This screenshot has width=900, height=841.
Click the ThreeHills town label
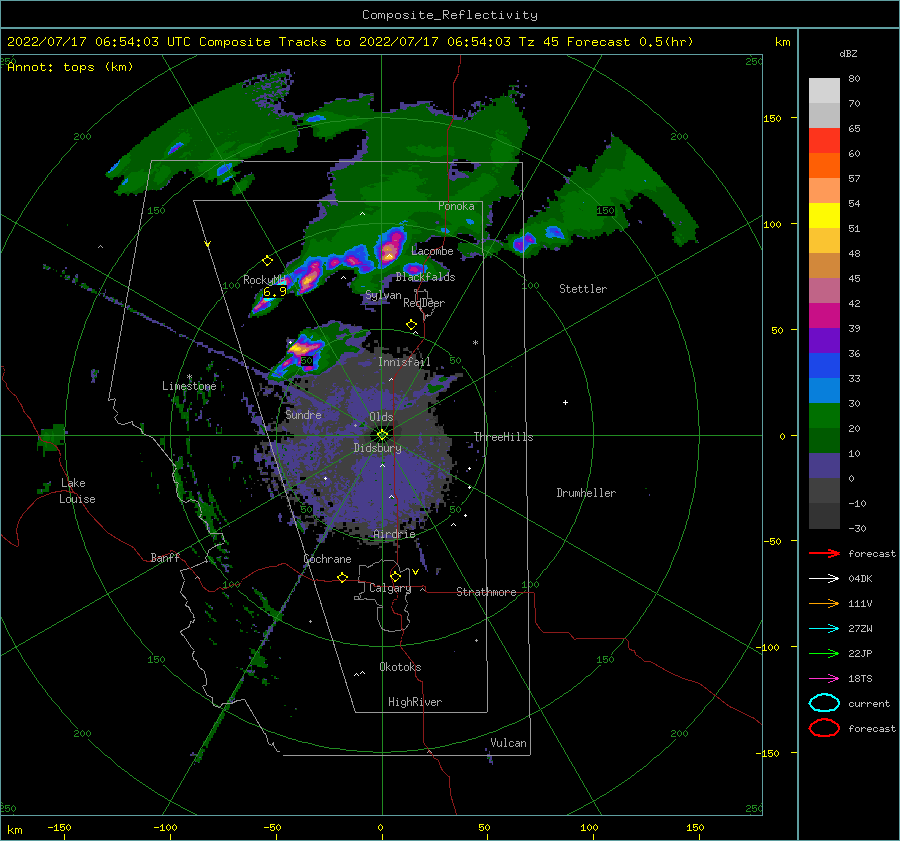pyautogui.click(x=503, y=437)
